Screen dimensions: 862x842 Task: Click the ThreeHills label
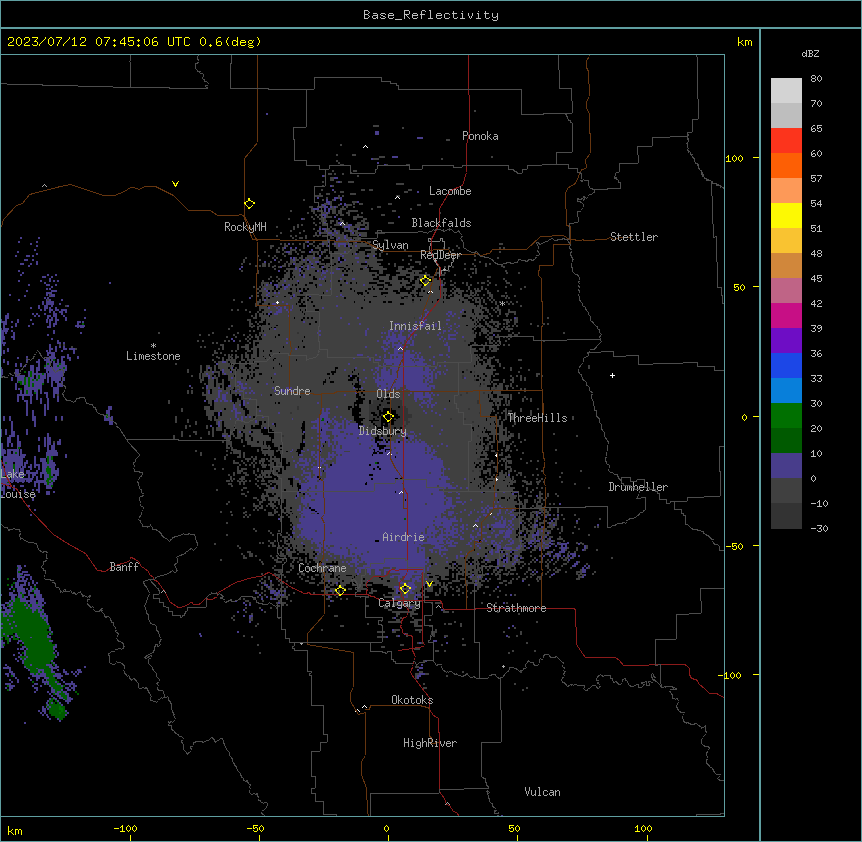coord(537,418)
